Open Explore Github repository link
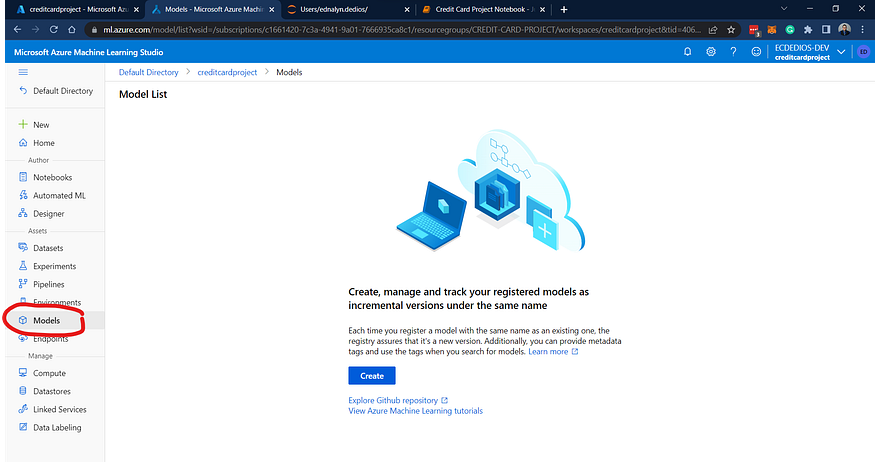This screenshot has width=875, height=462. [x=398, y=400]
